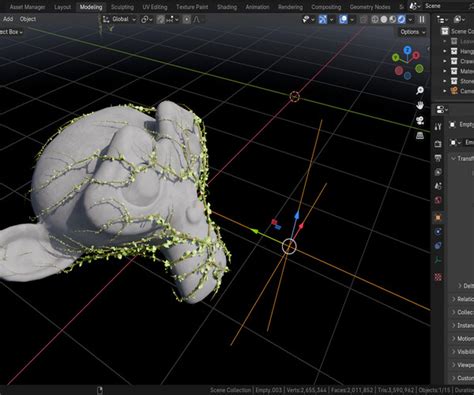Click the pan view hand icon

pyautogui.click(x=420, y=105)
